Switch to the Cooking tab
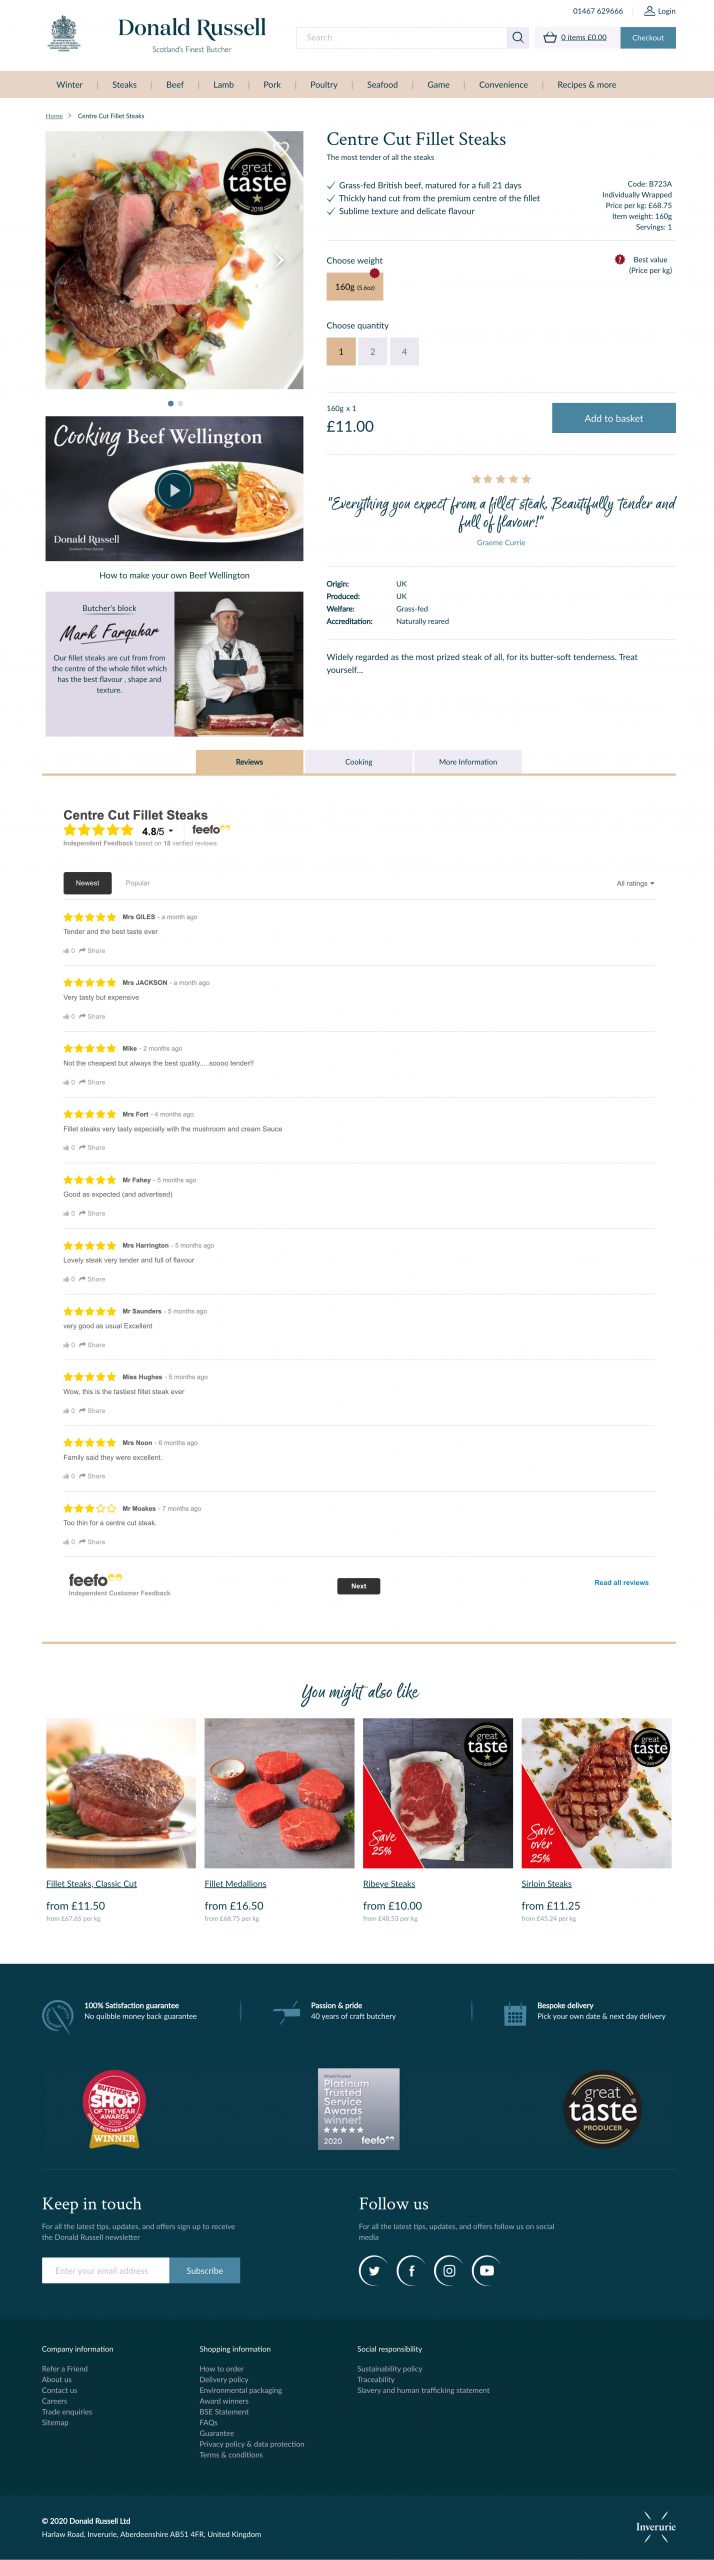 (359, 762)
